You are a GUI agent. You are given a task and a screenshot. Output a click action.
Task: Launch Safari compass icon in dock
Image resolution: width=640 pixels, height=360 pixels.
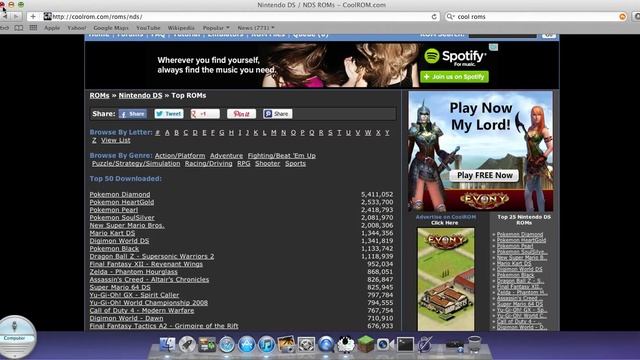pyautogui.click(x=227, y=344)
